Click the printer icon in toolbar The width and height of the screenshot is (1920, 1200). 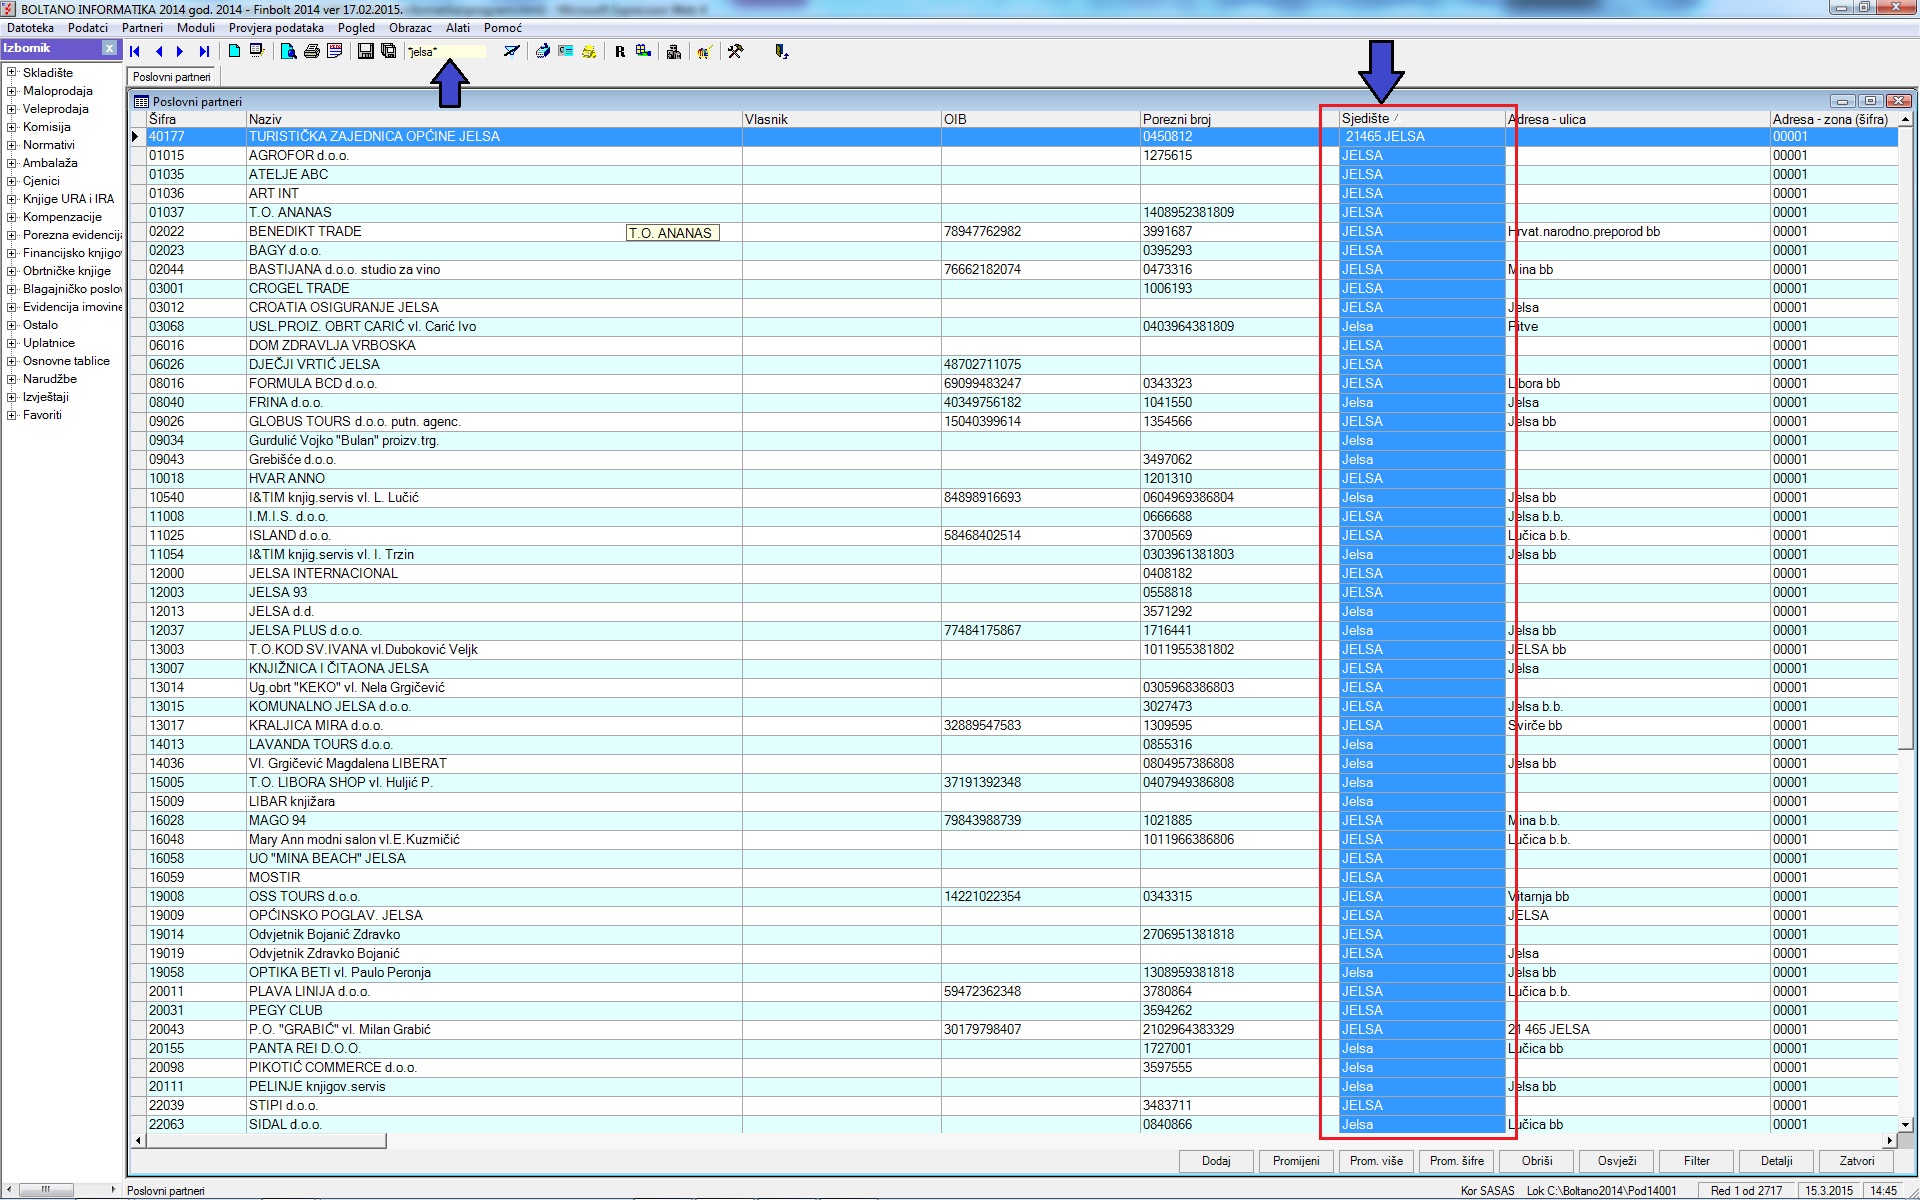[312, 52]
